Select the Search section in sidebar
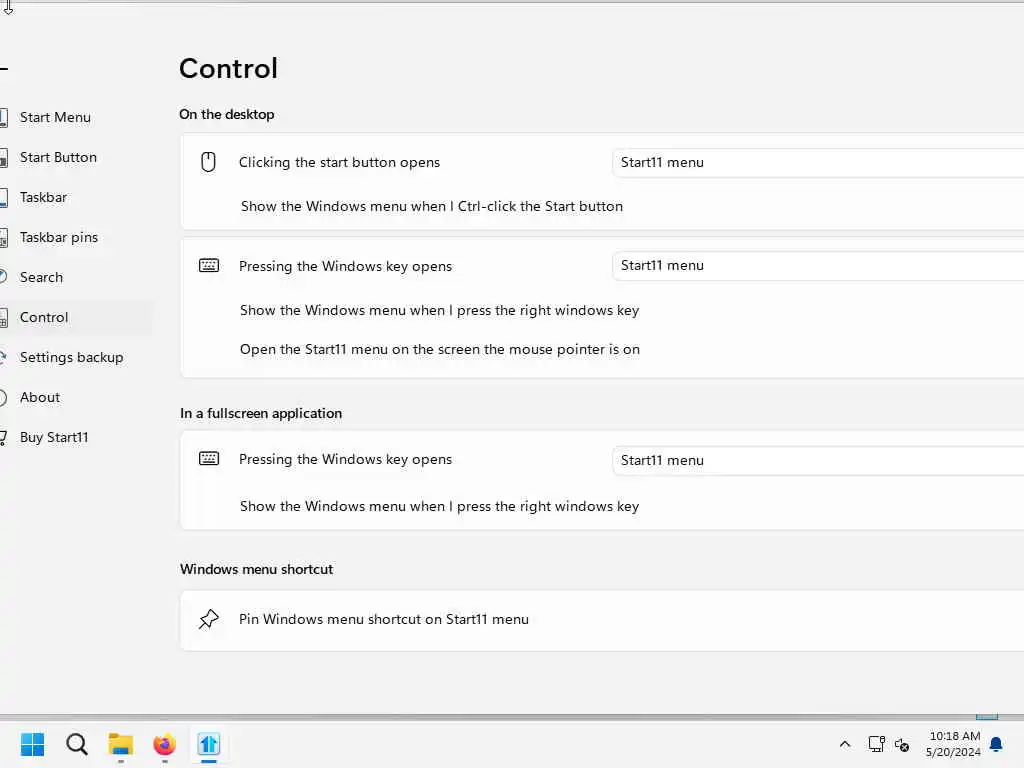The width and height of the screenshot is (1024, 768). click(41, 277)
